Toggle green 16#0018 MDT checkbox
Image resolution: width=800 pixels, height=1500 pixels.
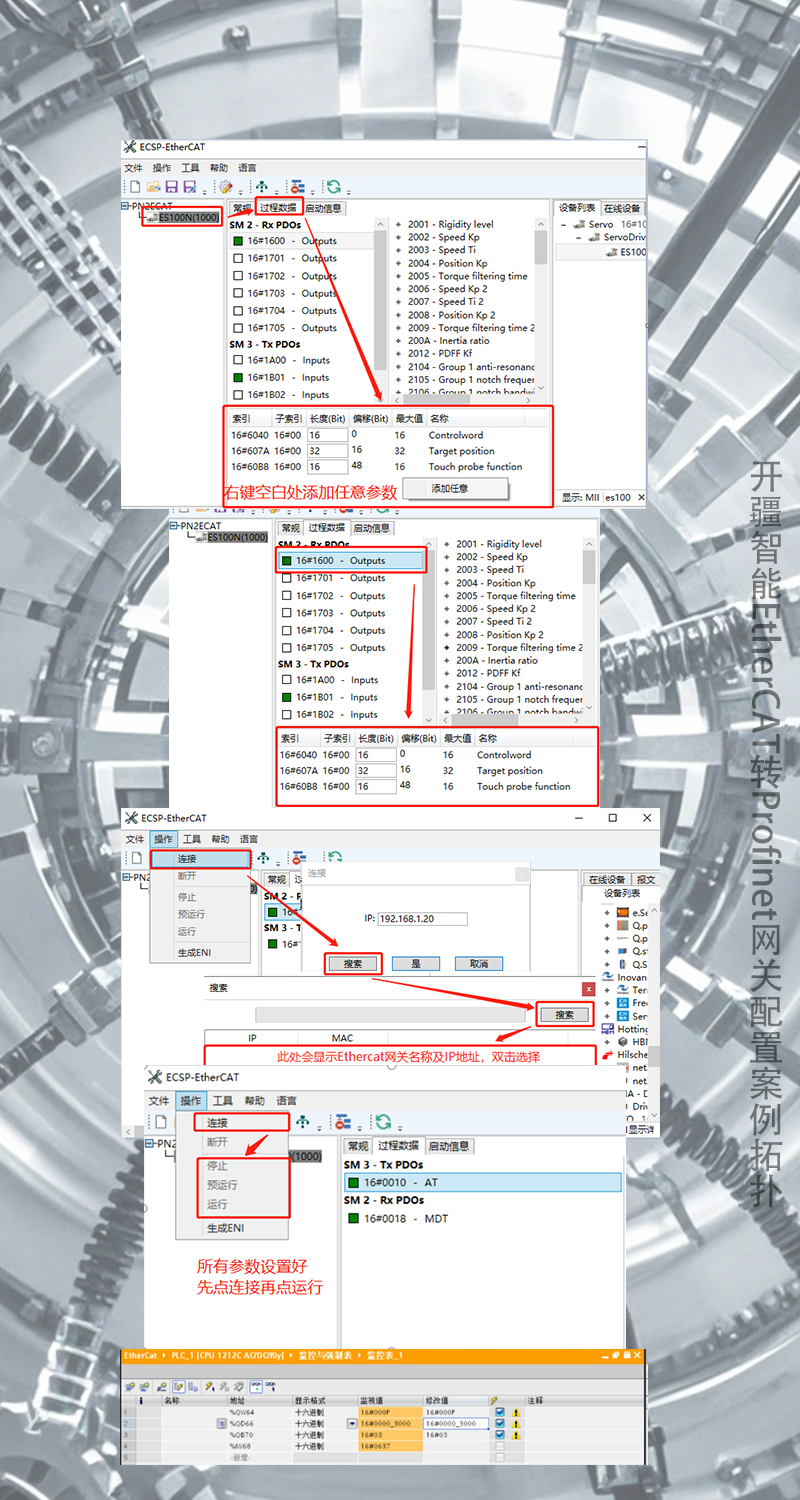coord(353,1218)
